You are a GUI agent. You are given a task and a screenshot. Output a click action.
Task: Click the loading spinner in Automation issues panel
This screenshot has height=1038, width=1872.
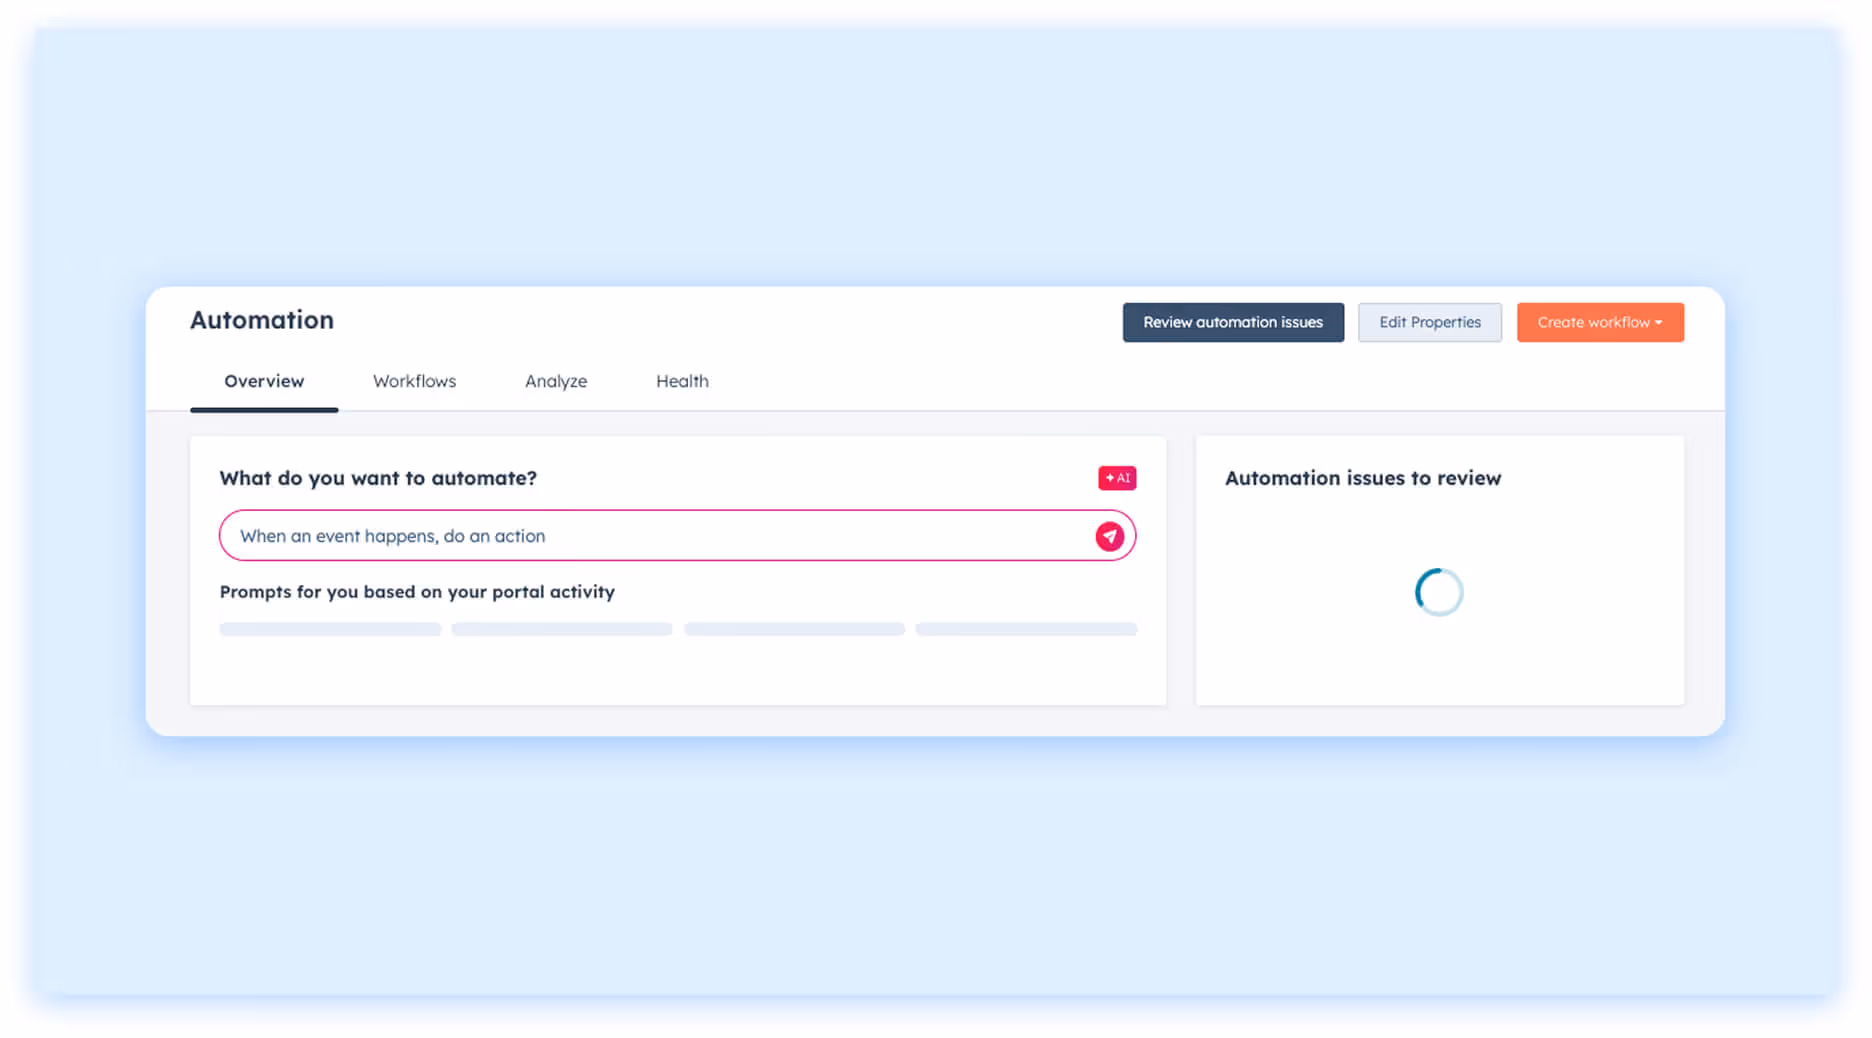(1439, 591)
